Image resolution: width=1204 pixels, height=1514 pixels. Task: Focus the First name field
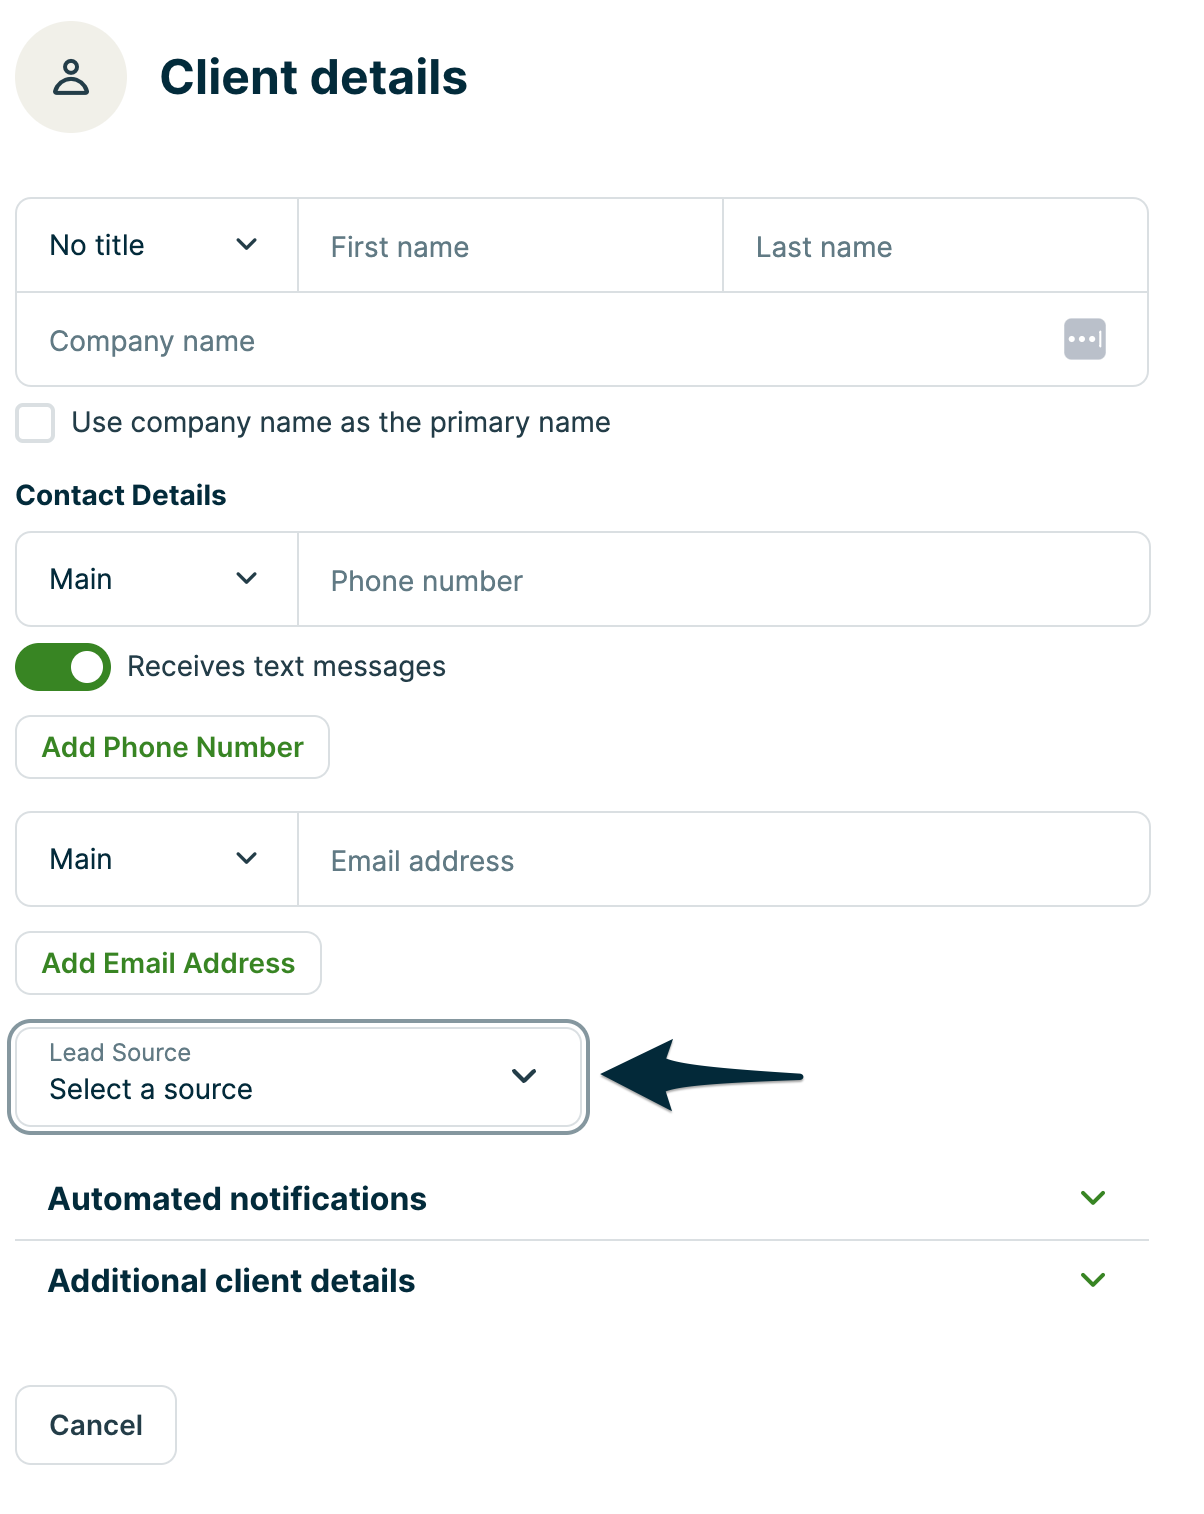(x=510, y=247)
